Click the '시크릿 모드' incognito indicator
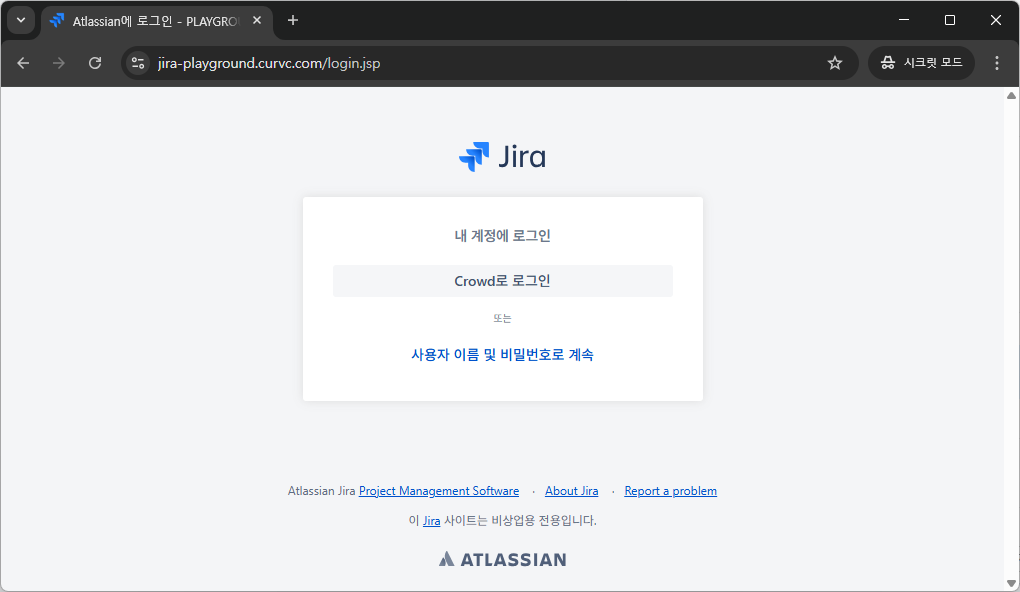Screen dimensions: 1020x592 921,63
